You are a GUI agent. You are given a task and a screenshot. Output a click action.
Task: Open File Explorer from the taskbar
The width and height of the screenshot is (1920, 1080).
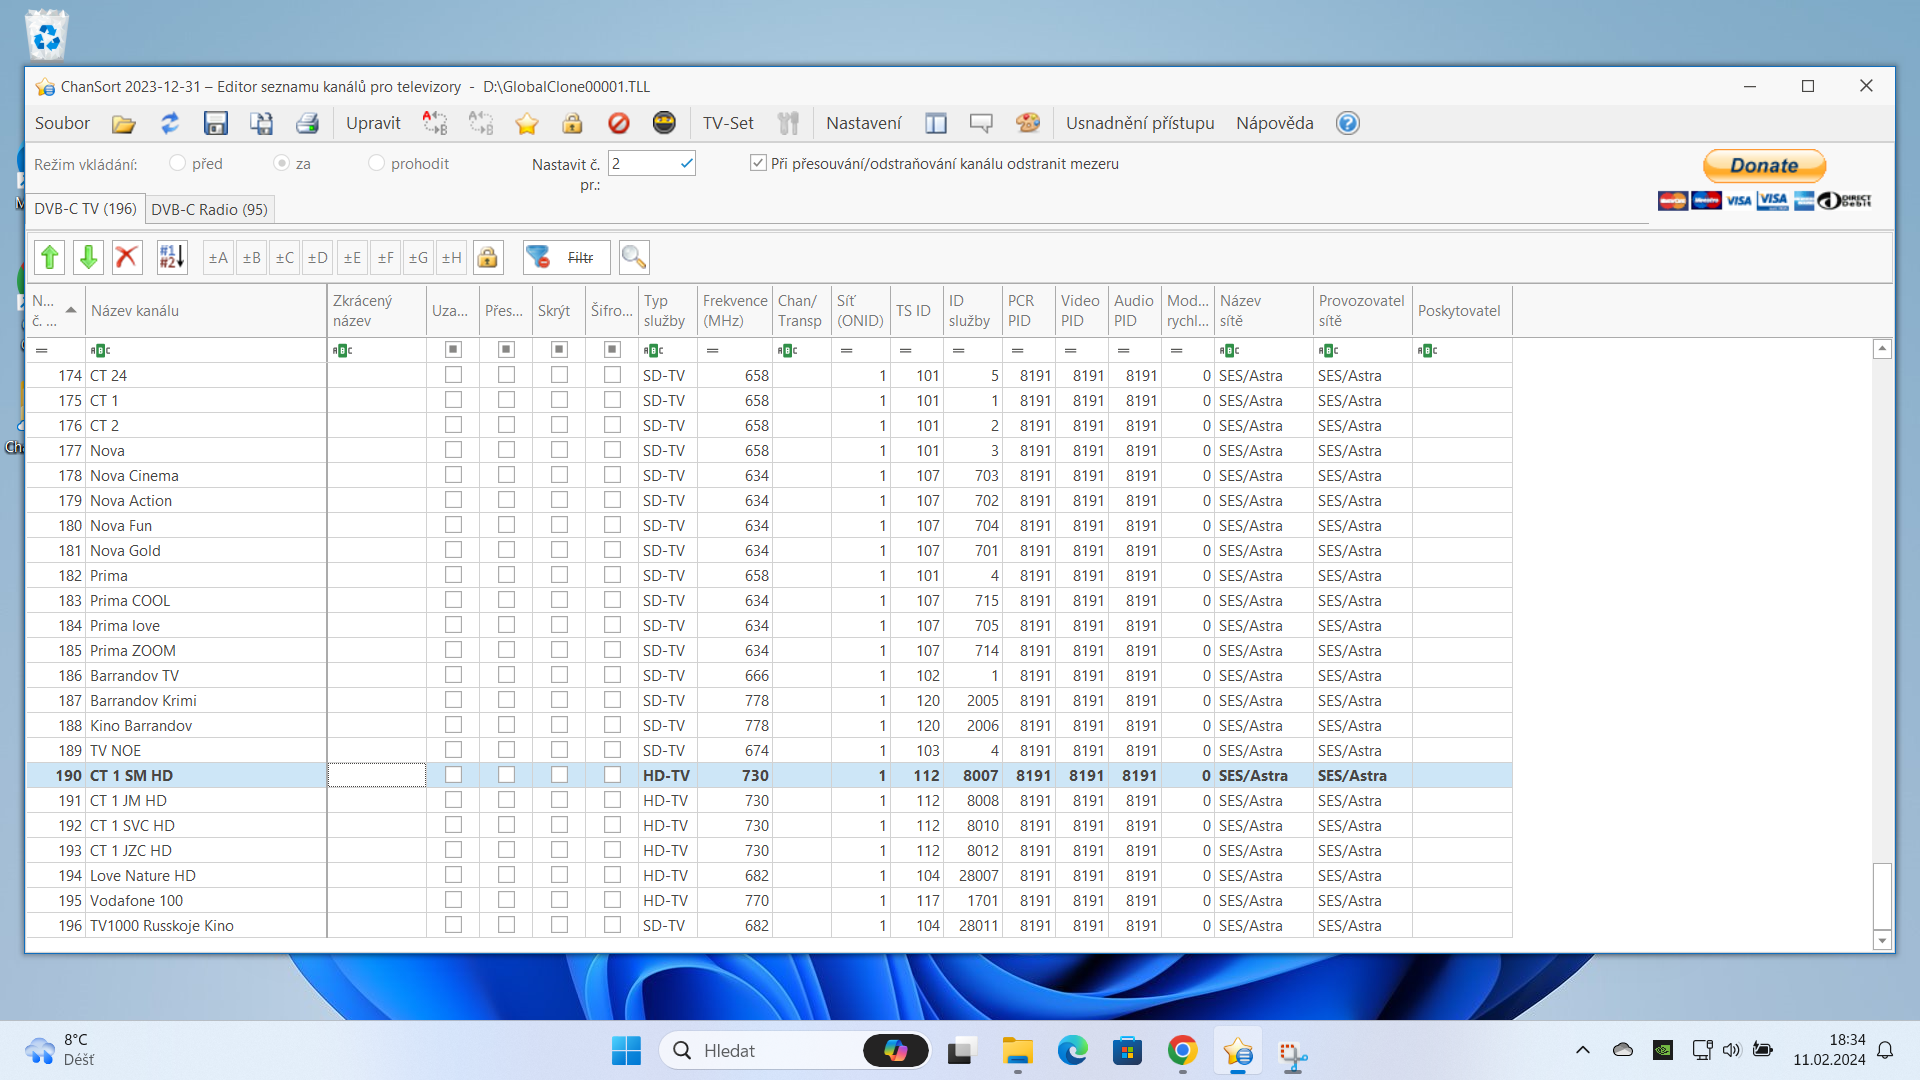(x=1018, y=1051)
